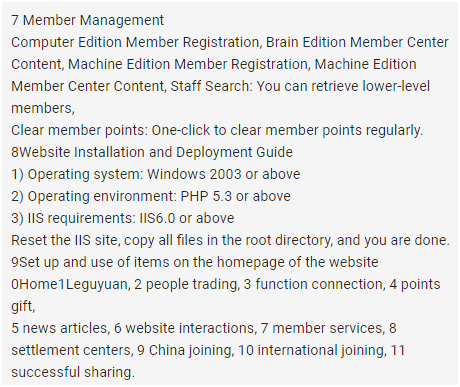The height and width of the screenshot is (387, 460).
Task: Click '8Website Installation and Deployment Guide' heading
Action: (152, 152)
